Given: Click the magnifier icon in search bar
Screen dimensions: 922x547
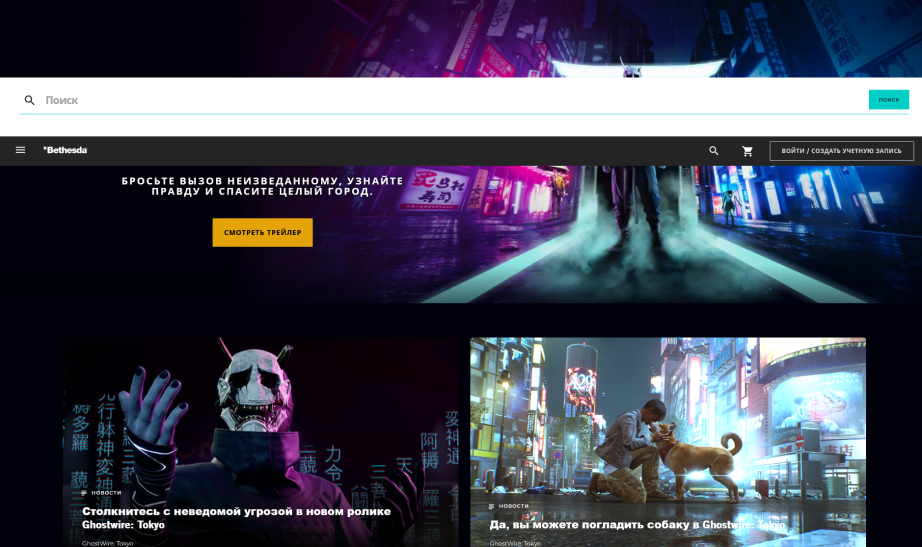Looking at the screenshot, I should (x=29, y=100).
